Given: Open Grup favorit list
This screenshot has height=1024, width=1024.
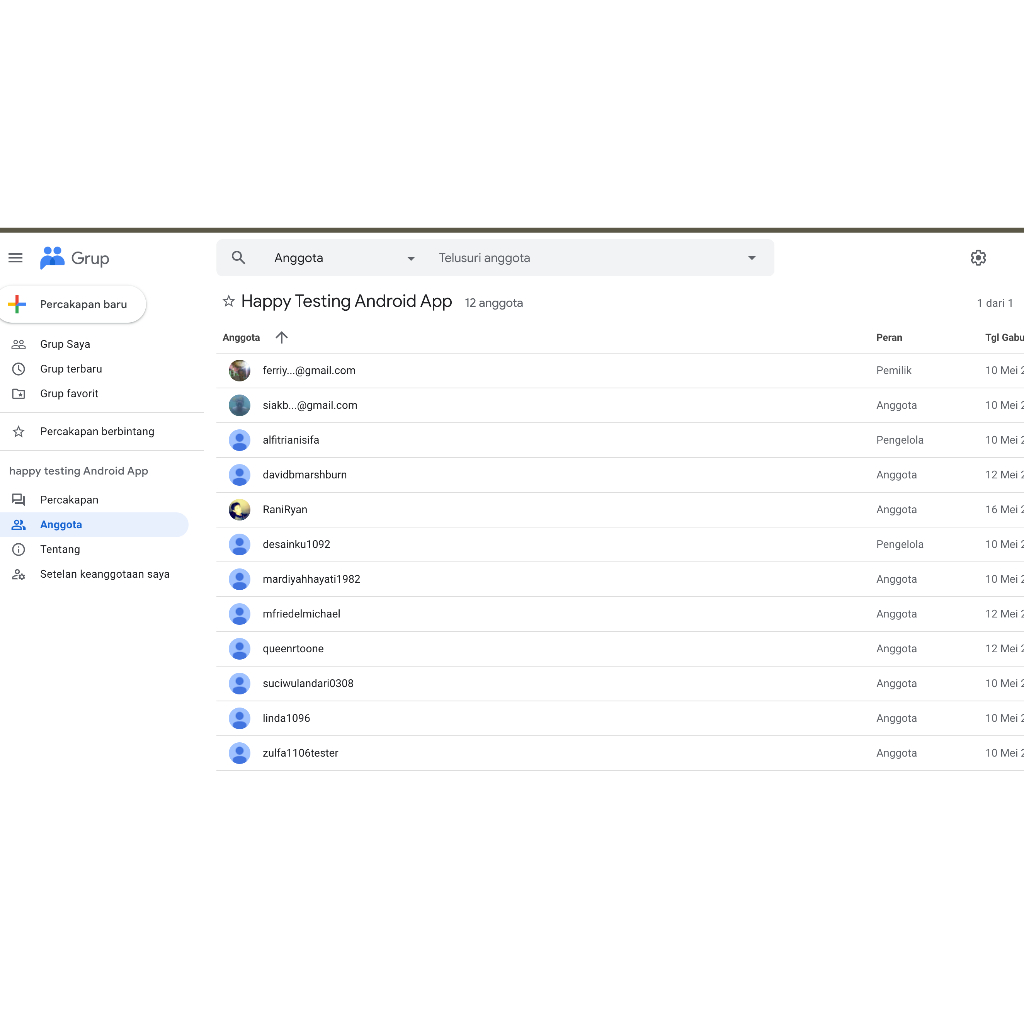Looking at the screenshot, I should click(69, 394).
